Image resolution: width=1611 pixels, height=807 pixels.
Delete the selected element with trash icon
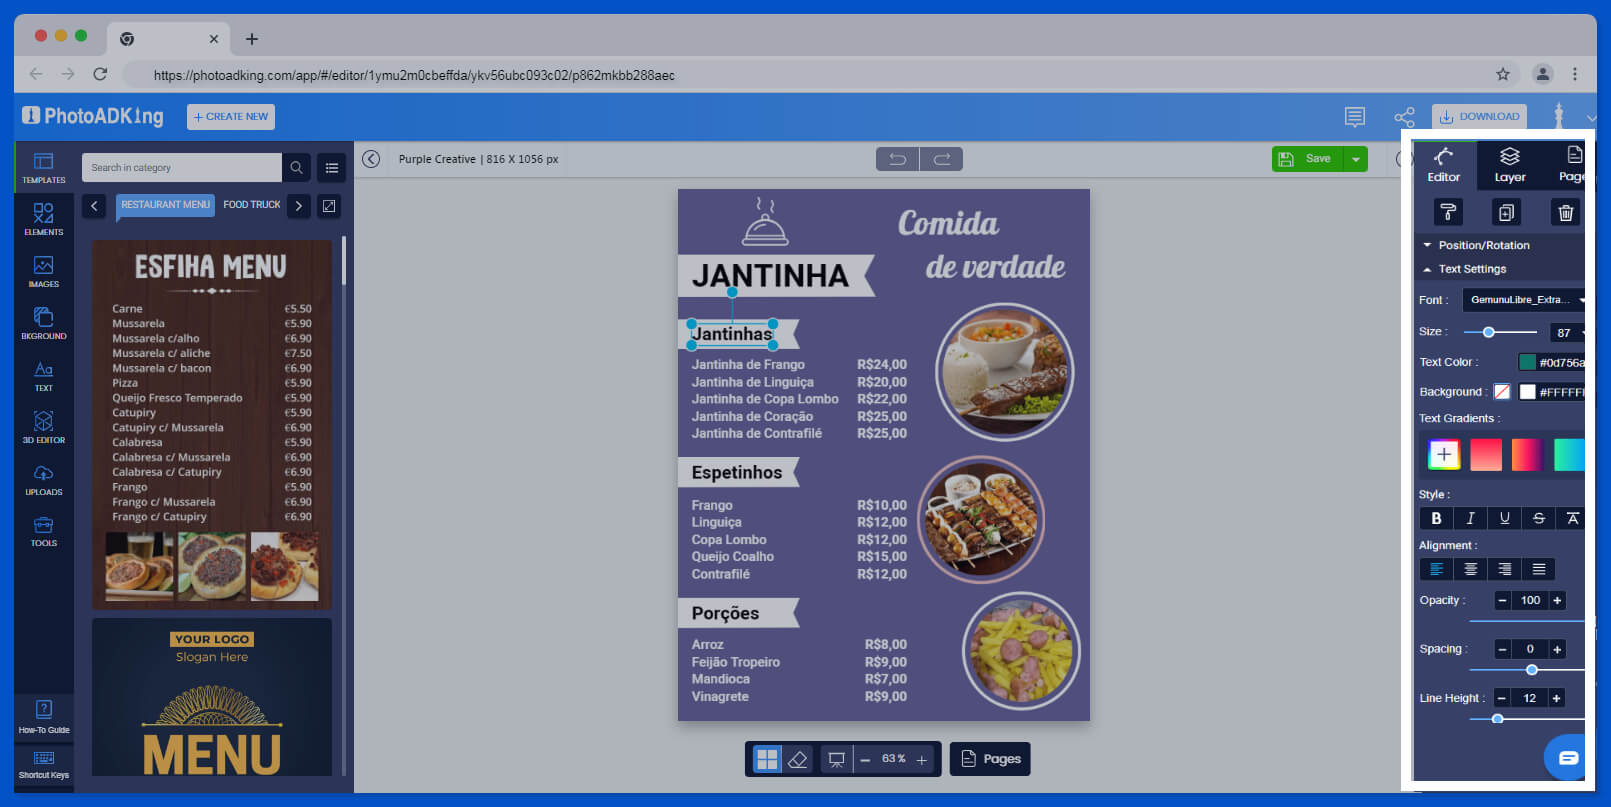[1566, 212]
